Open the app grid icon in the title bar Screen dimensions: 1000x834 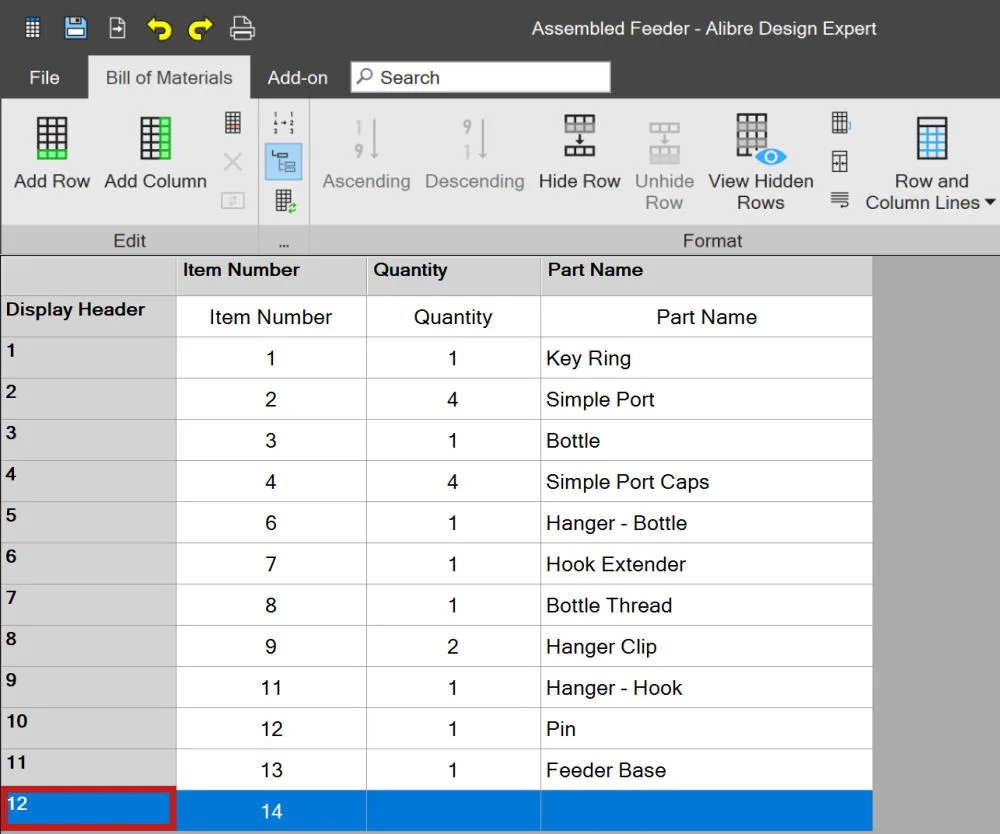33,28
